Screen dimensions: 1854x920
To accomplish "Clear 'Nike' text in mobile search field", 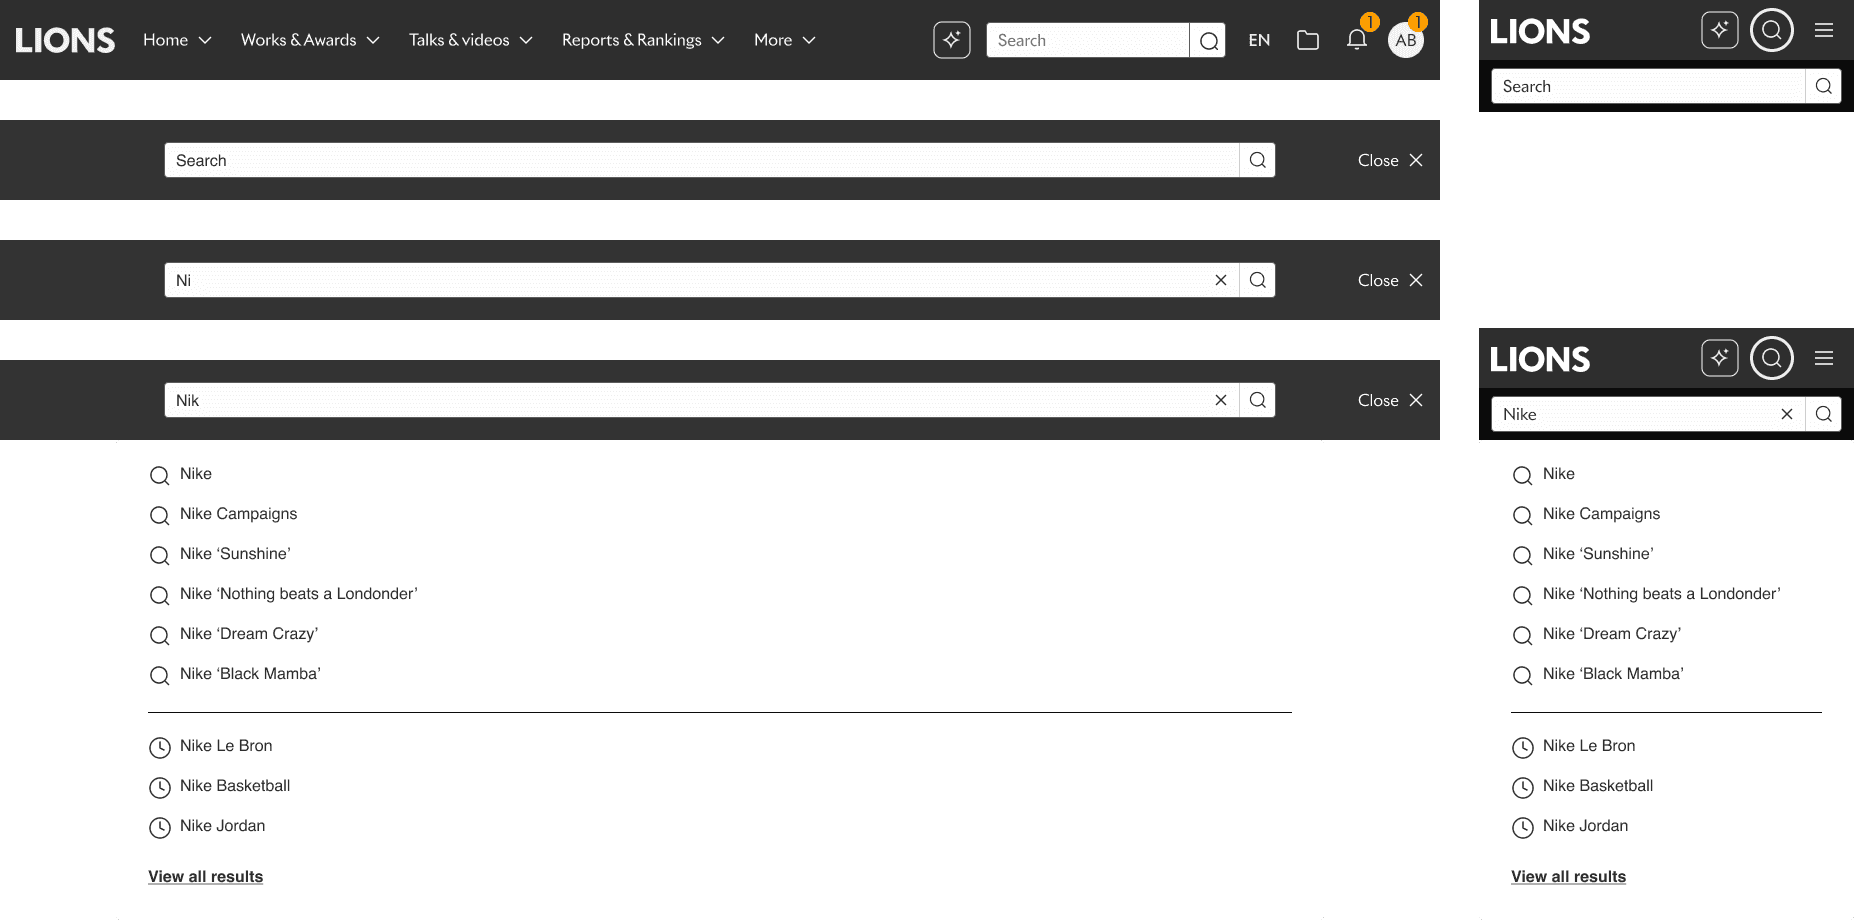I will [1786, 414].
